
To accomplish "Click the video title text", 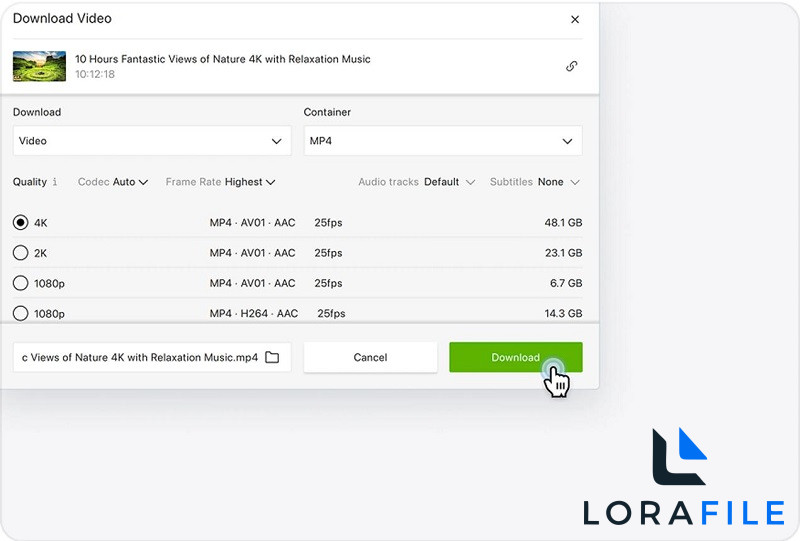I will point(222,59).
